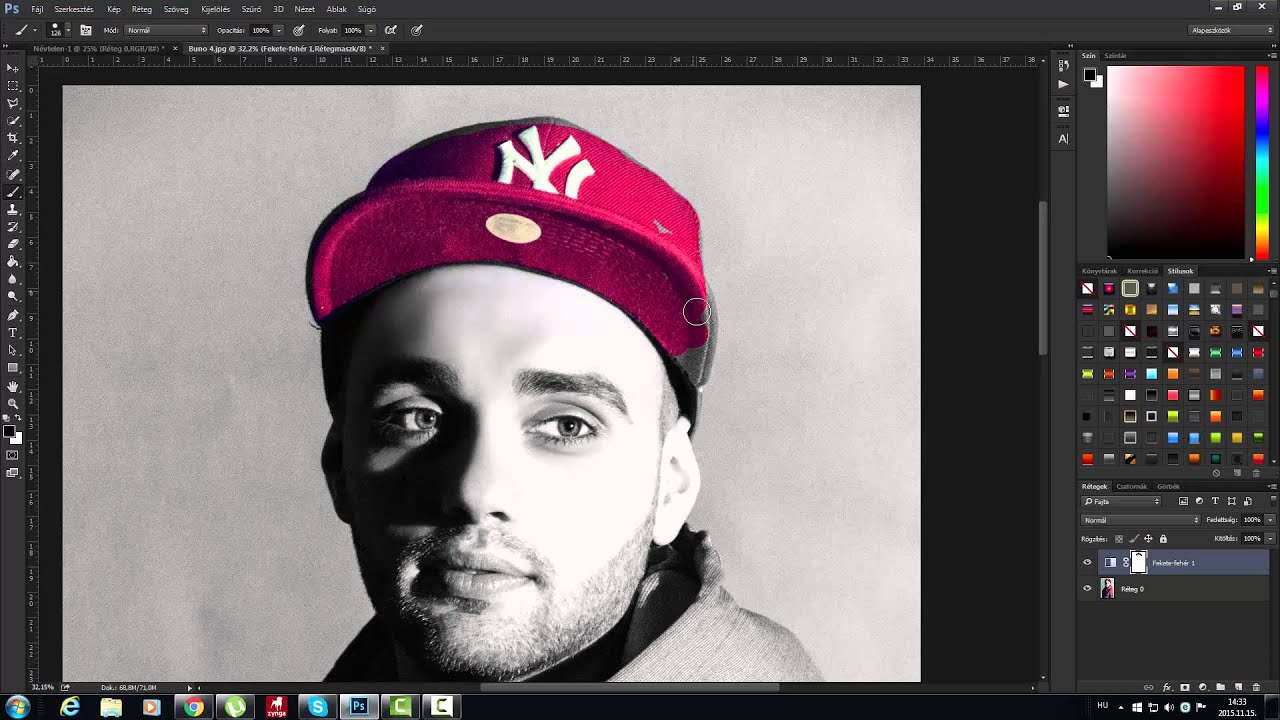Open the Folyat percentage dropdown arrow
1280x720 pixels.
(x=371, y=30)
